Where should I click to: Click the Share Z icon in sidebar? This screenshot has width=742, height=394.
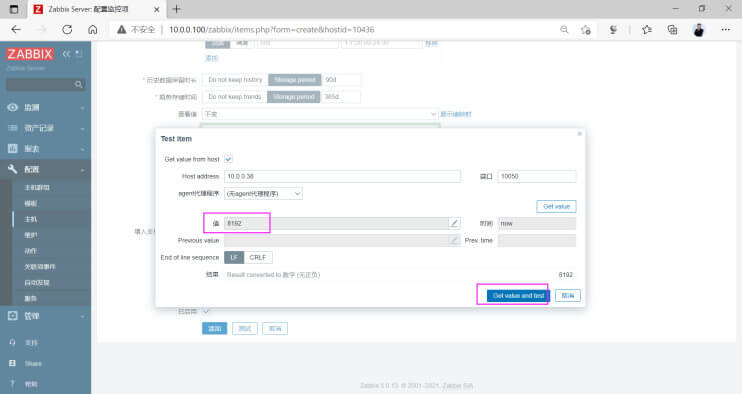click(13, 363)
